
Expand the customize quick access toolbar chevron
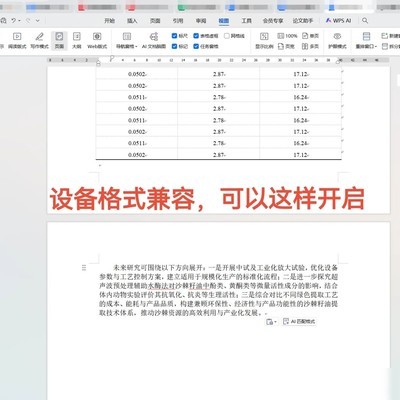click(x=38, y=21)
